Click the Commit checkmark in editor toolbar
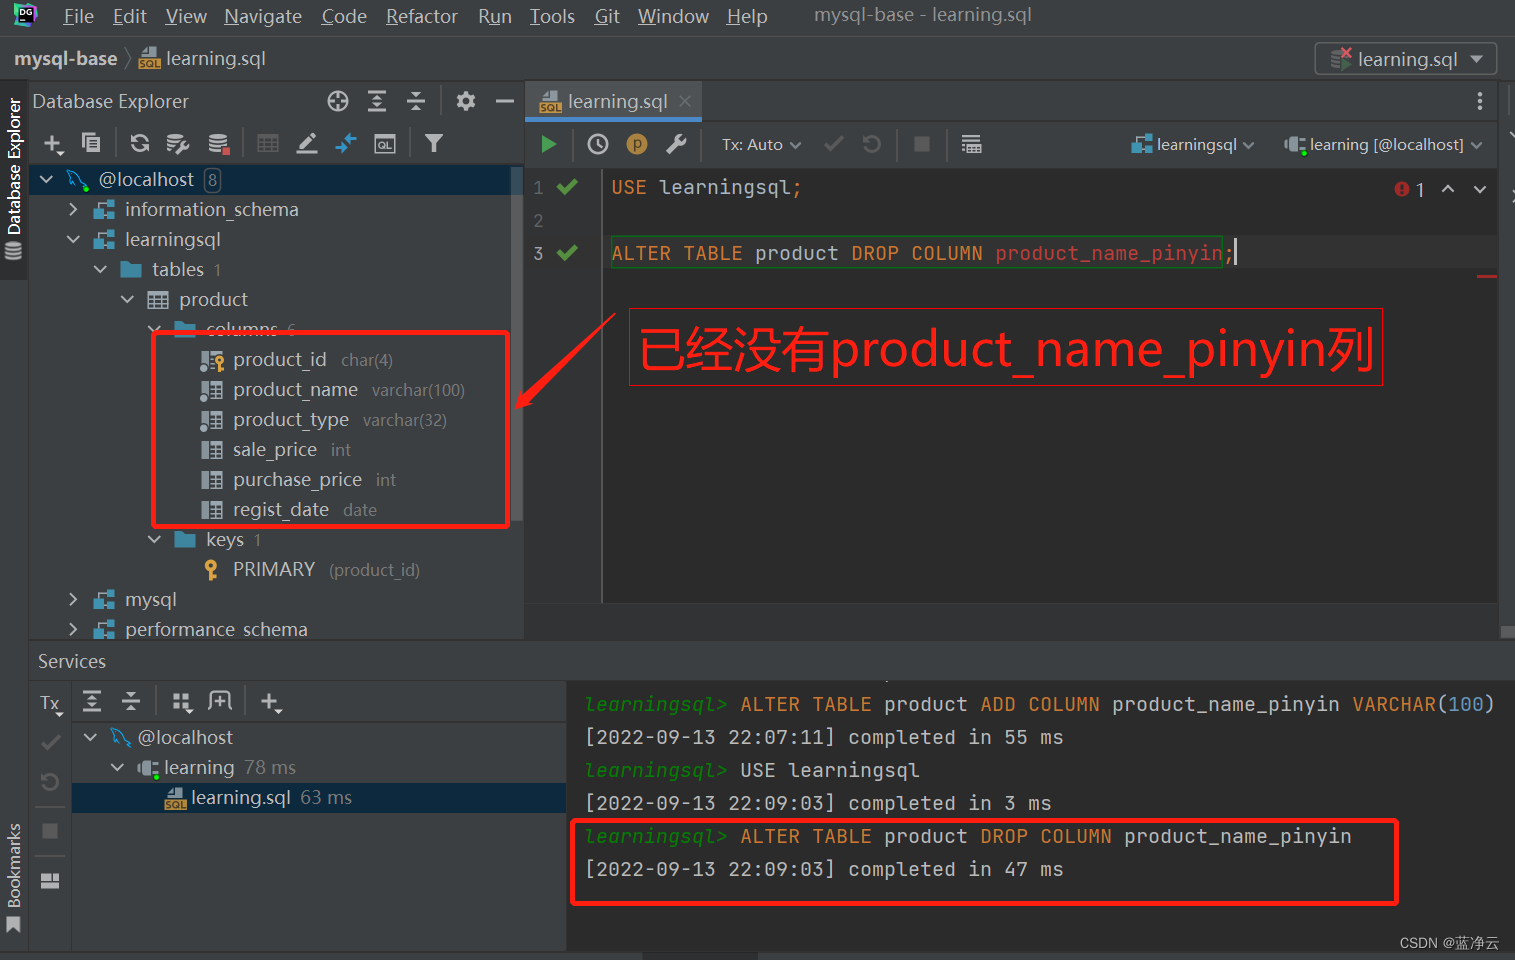This screenshot has width=1515, height=960. click(x=833, y=144)
